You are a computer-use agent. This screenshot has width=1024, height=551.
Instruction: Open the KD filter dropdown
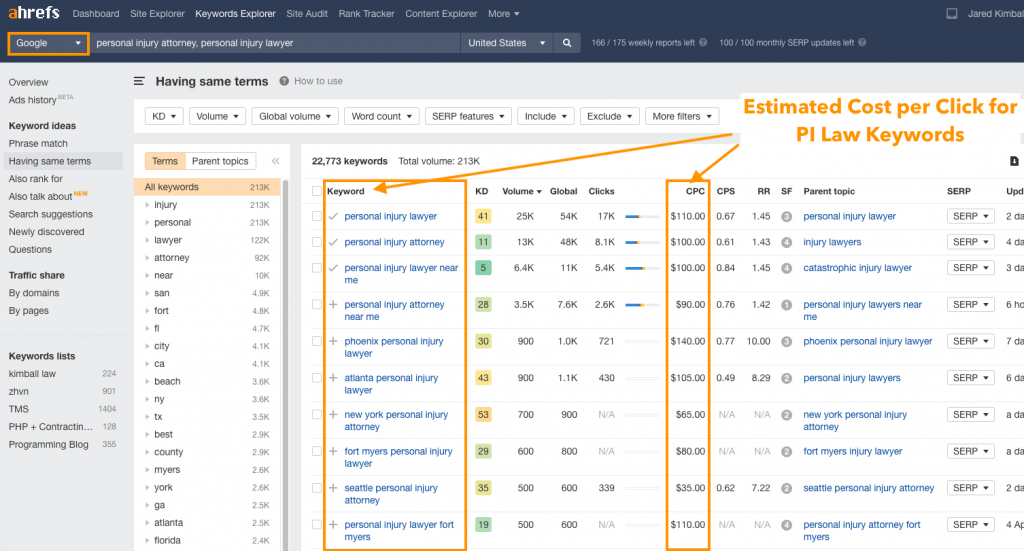164,116
